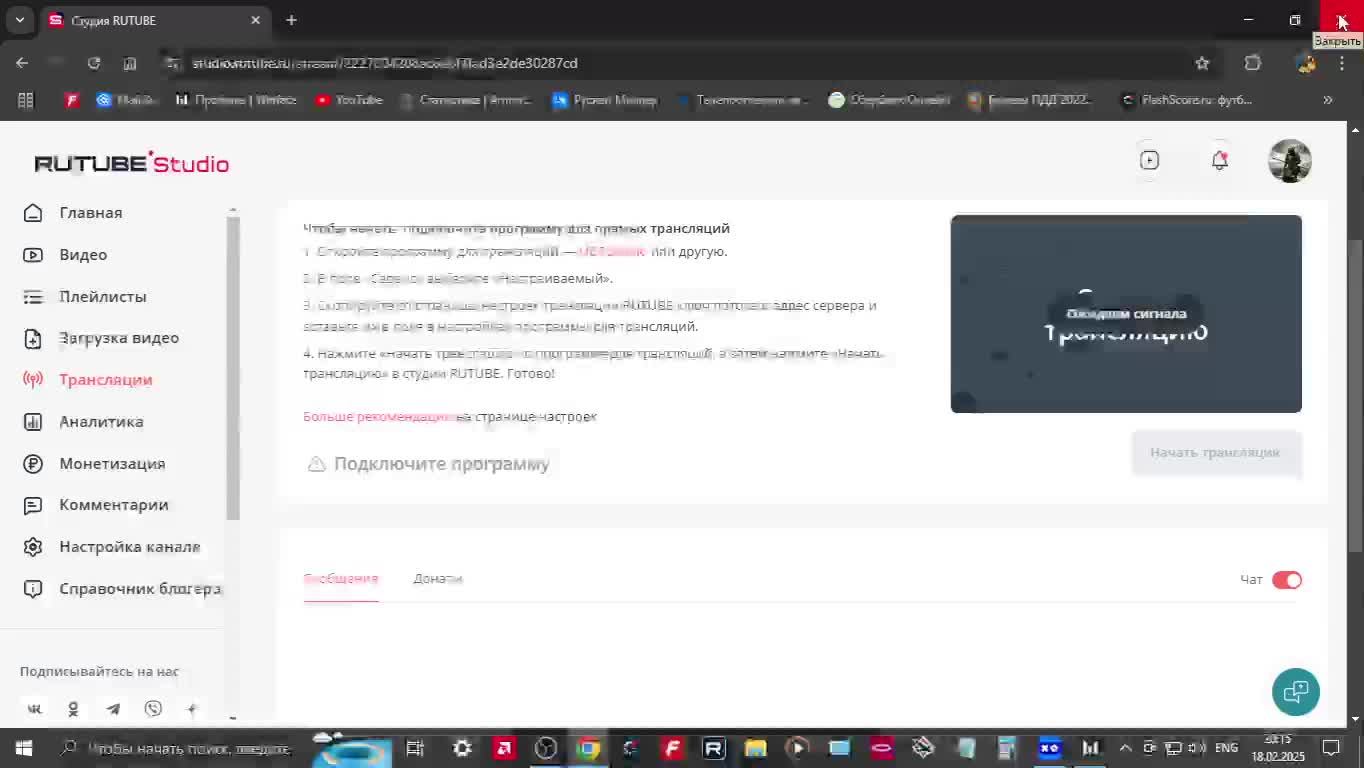Open the Главная menu item
The height and width of the screenshot is (768, 1364).
tap(91, 213)
